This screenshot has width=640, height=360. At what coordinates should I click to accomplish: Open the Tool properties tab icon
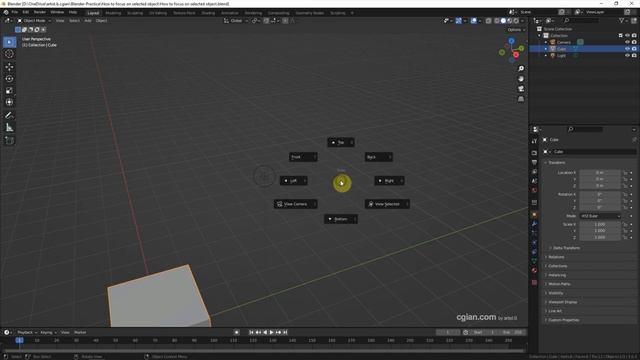tap(534, 141)
